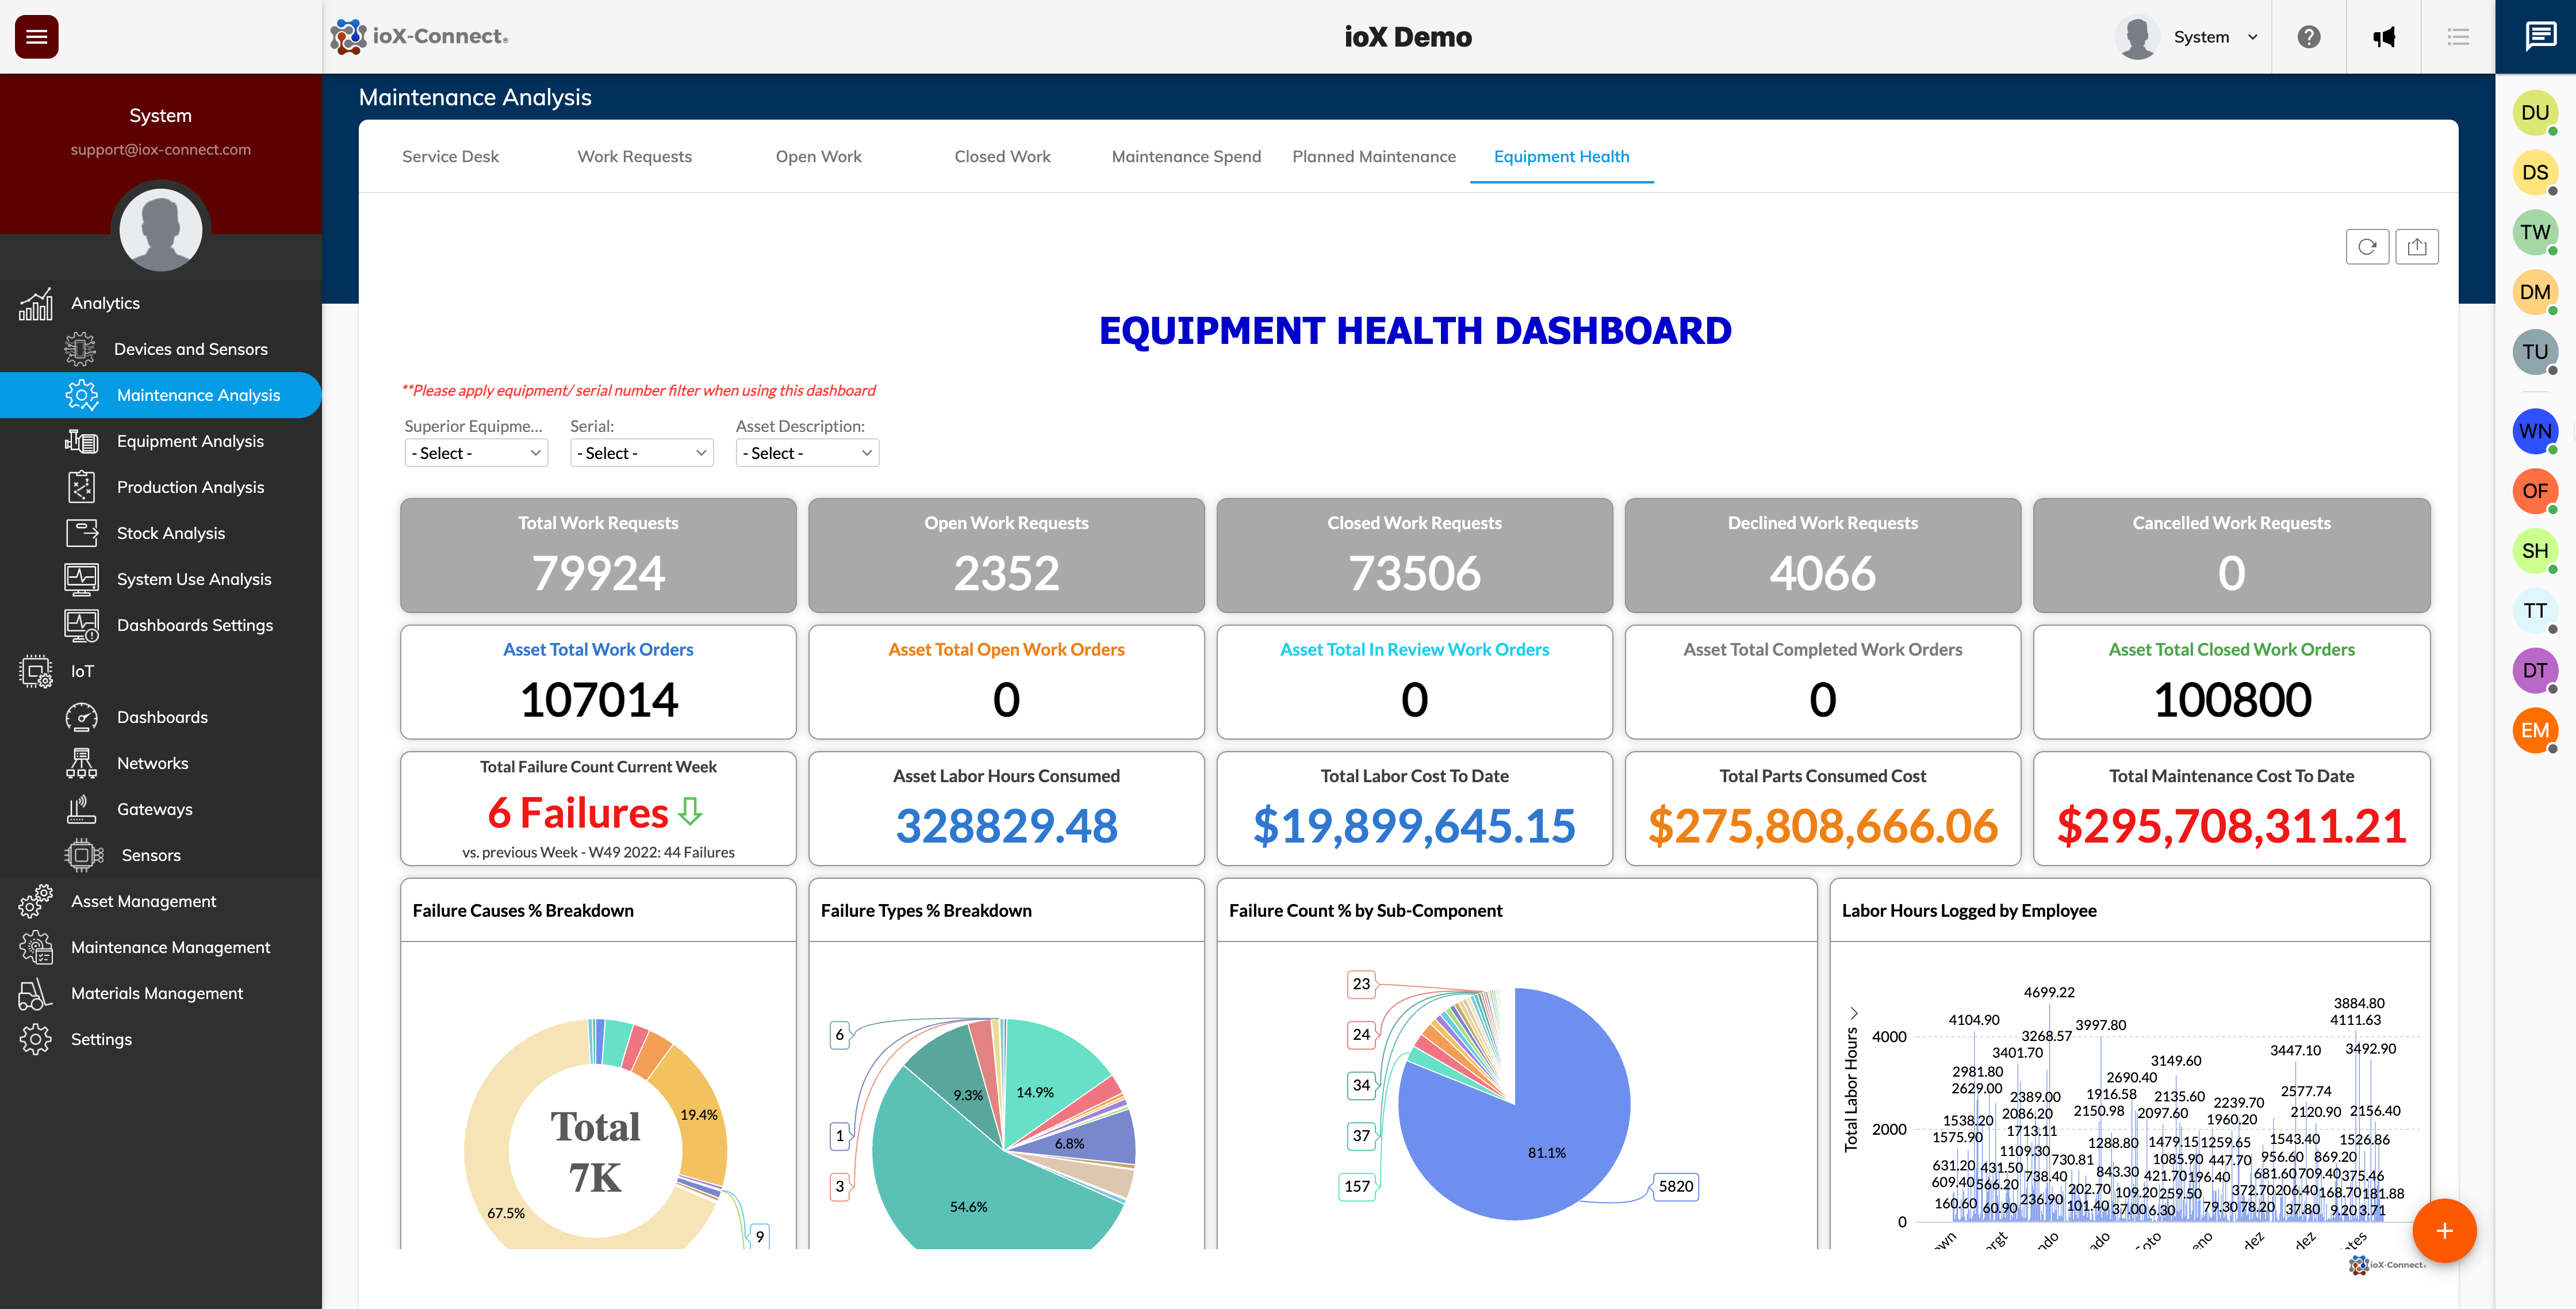Open the Asset Description select dropdown

[807, 453]
